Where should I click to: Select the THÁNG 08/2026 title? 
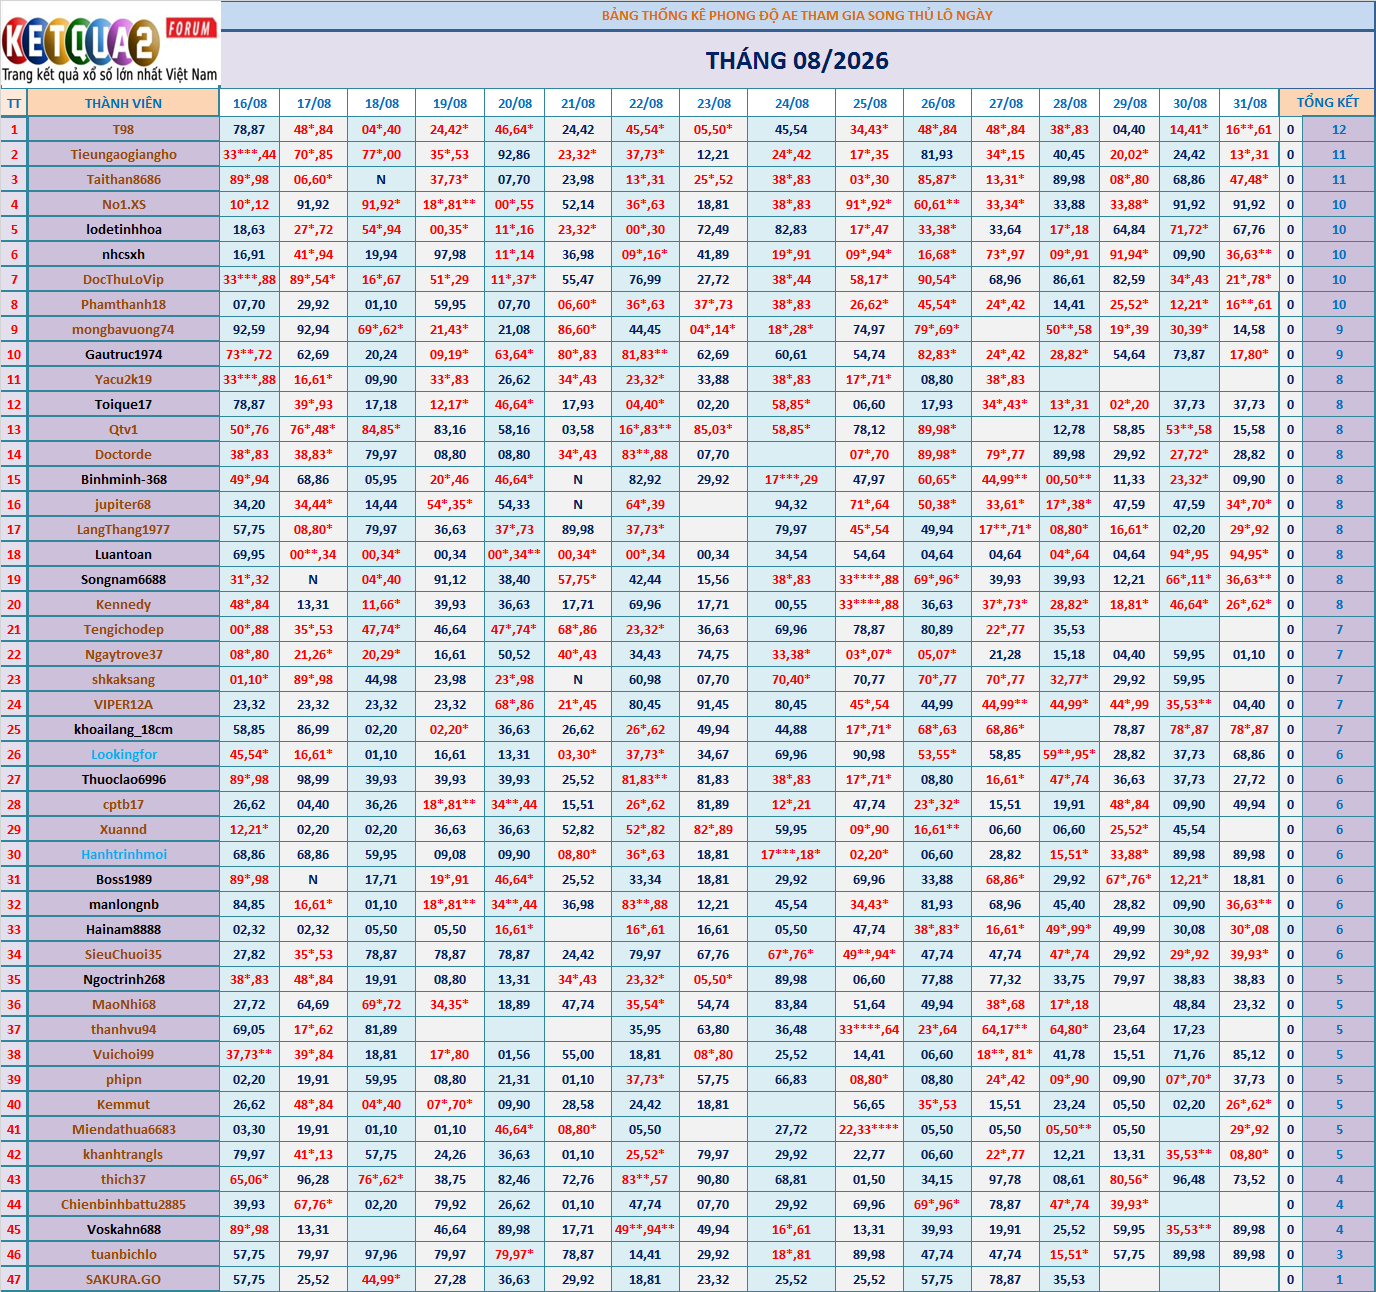797,61
